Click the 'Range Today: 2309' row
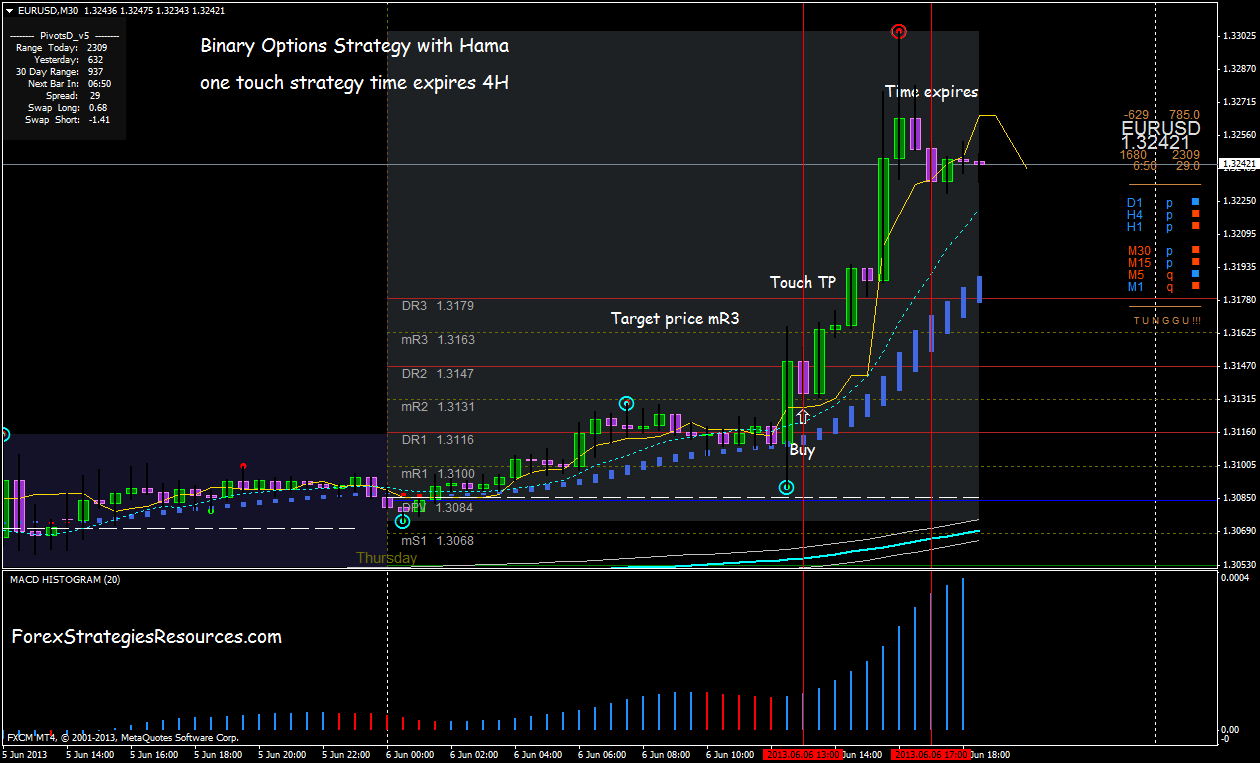This screenshot has width=1260, height=763. (x=62, y=47)
